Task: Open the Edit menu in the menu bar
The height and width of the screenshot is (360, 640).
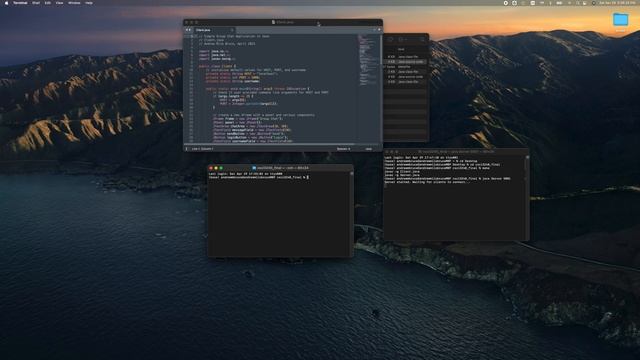Action: pyautogui.click(x=48, y=3)
